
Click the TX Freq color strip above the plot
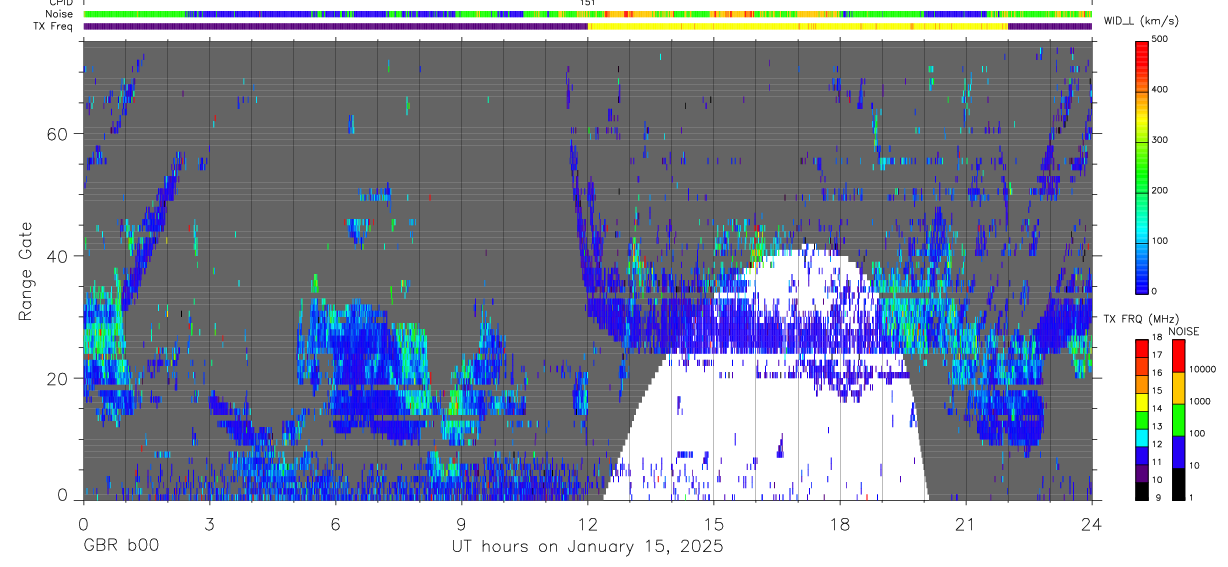pos(587,27)
